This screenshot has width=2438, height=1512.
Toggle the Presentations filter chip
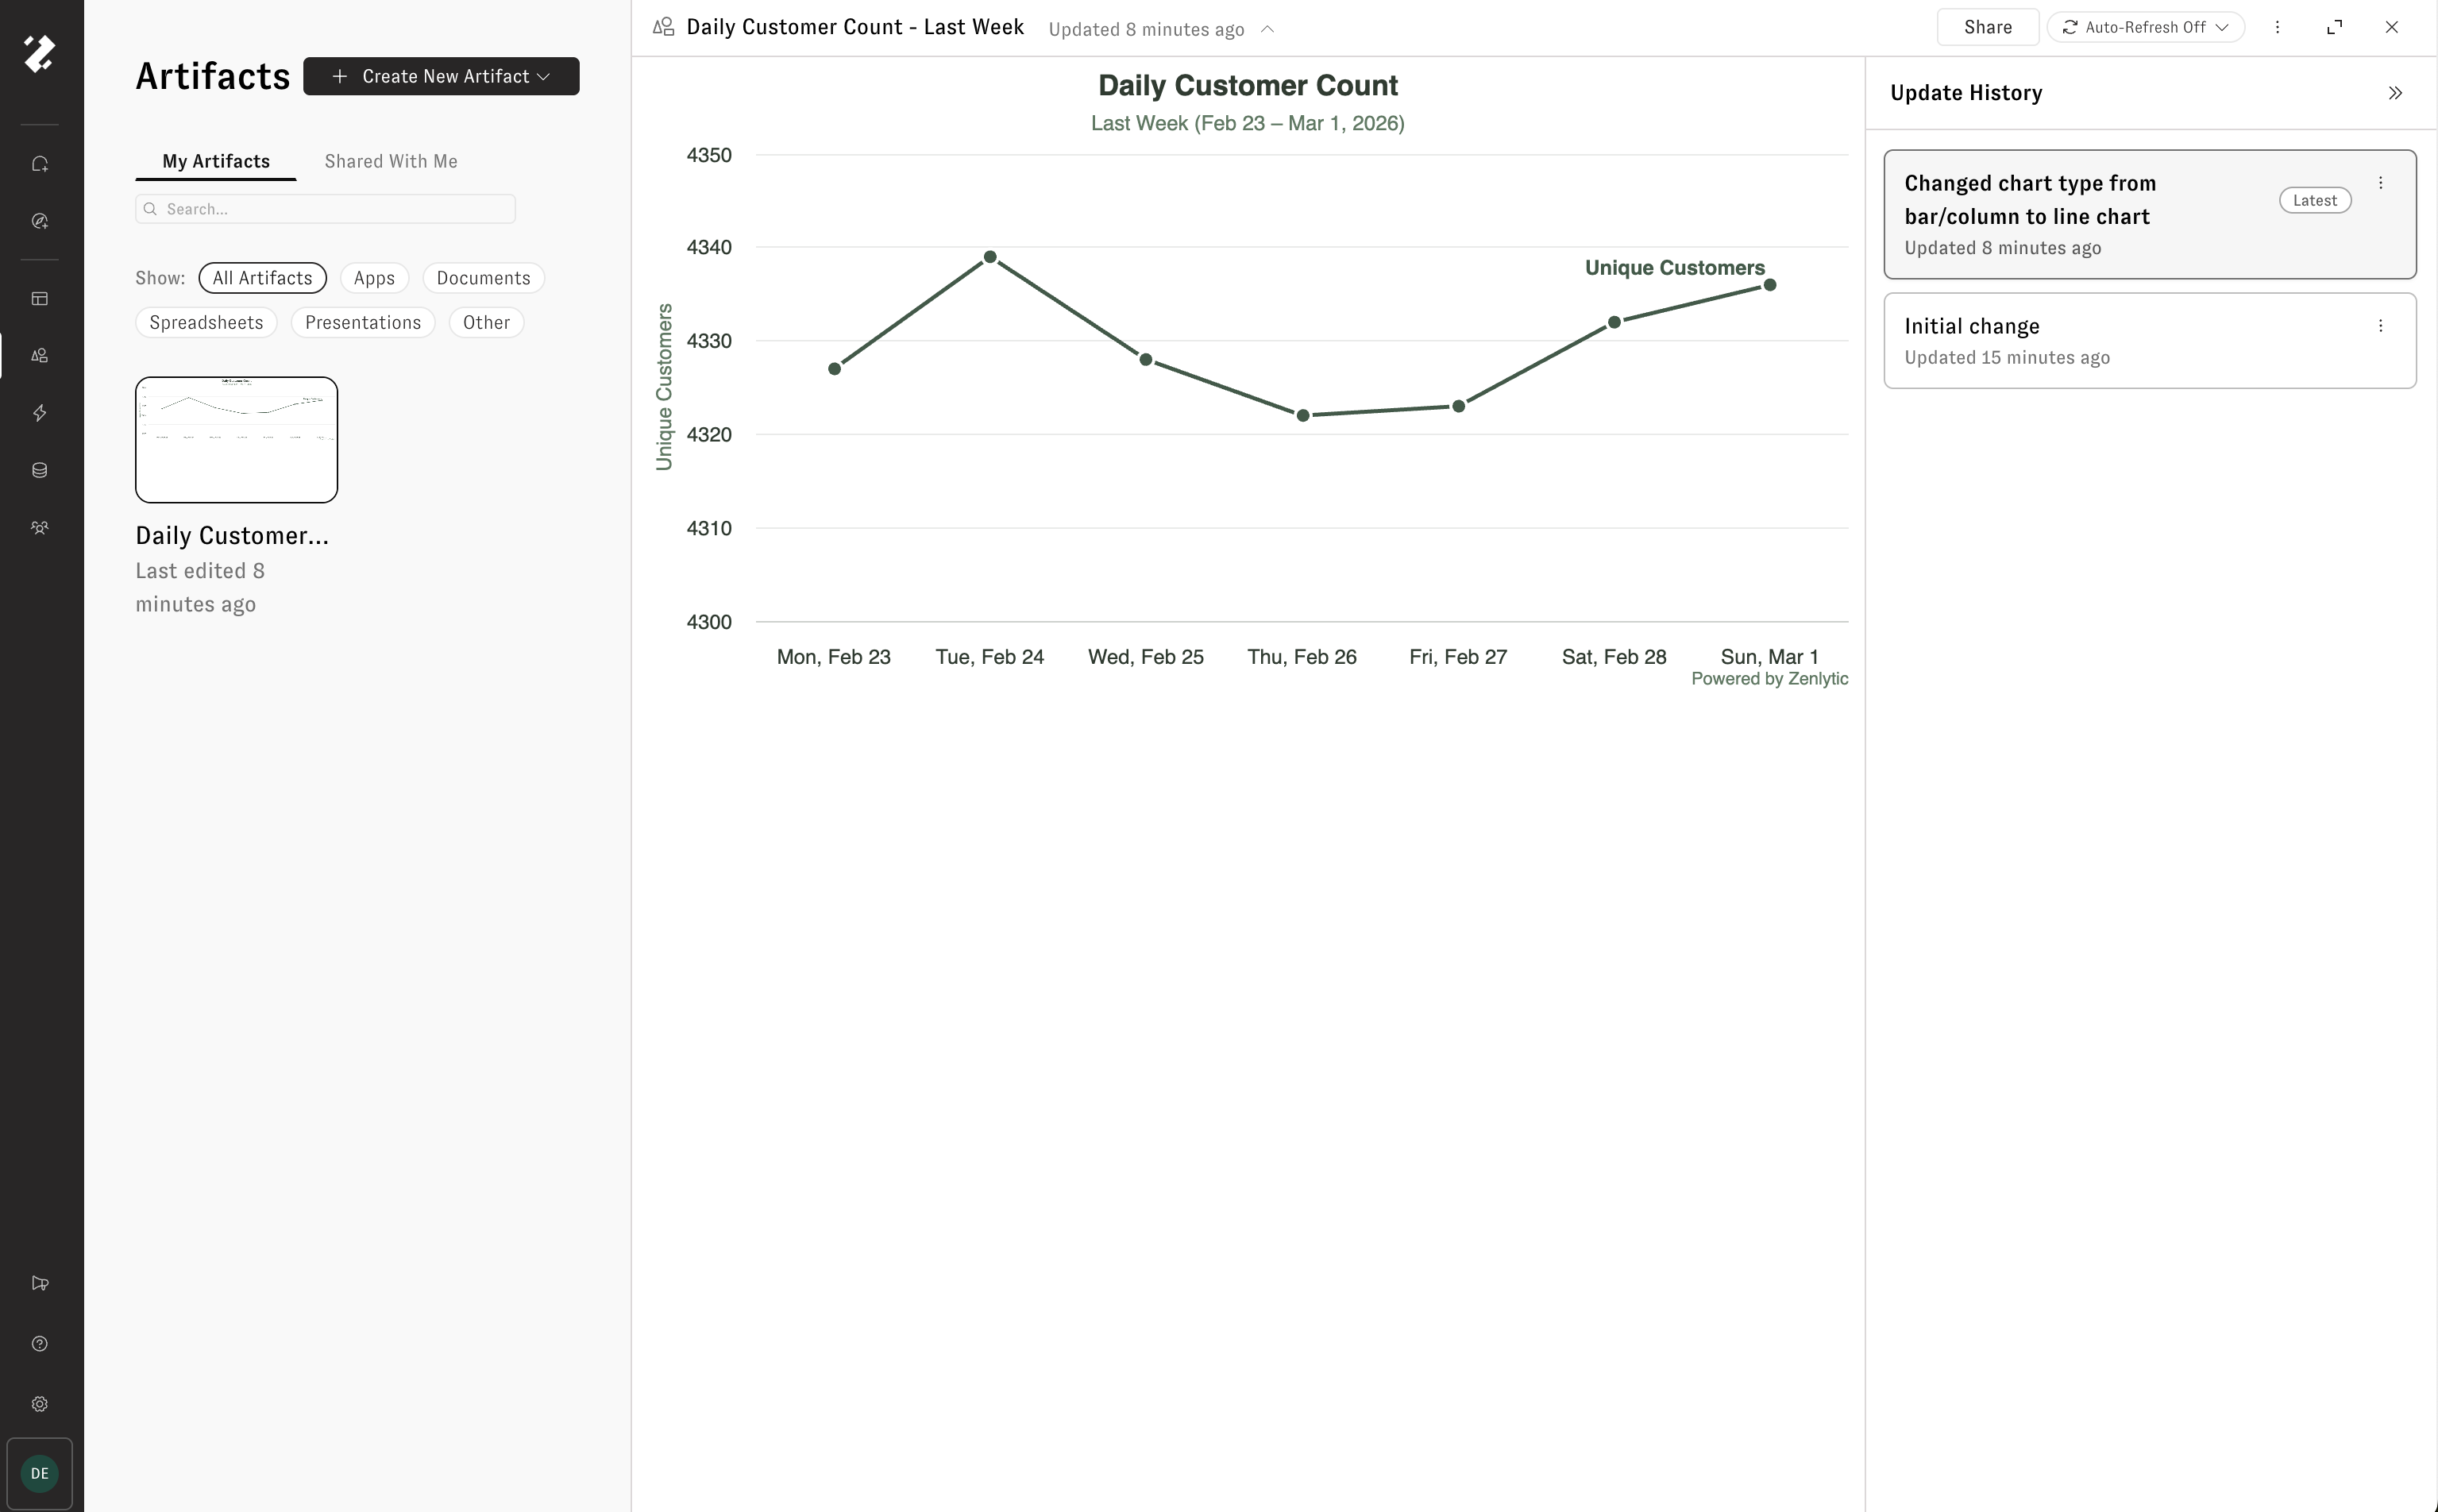tap(362, 322)
